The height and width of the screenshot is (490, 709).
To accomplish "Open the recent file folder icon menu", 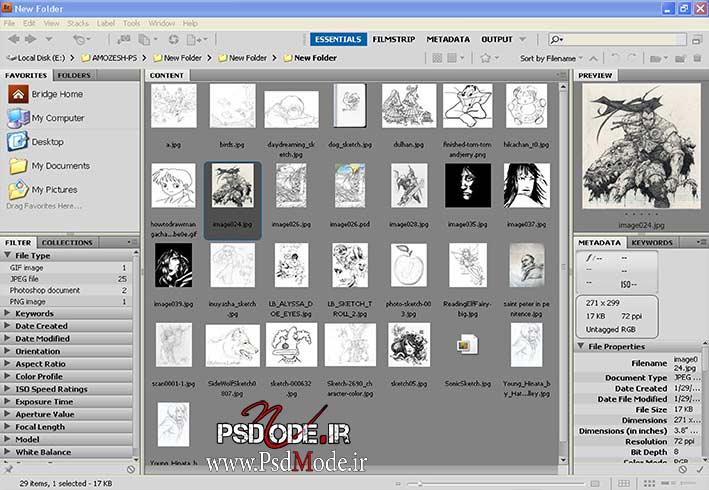I will coord(658,58).
